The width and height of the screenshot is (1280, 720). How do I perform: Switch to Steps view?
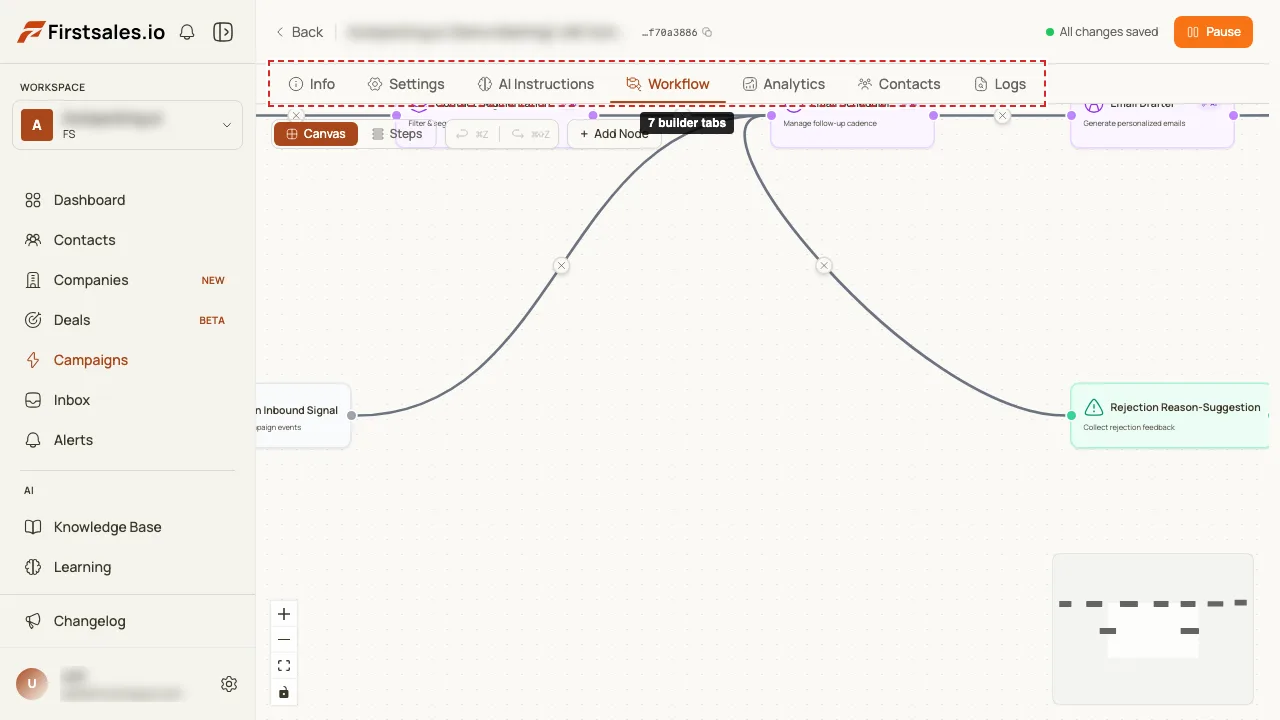tap(397, 134)
